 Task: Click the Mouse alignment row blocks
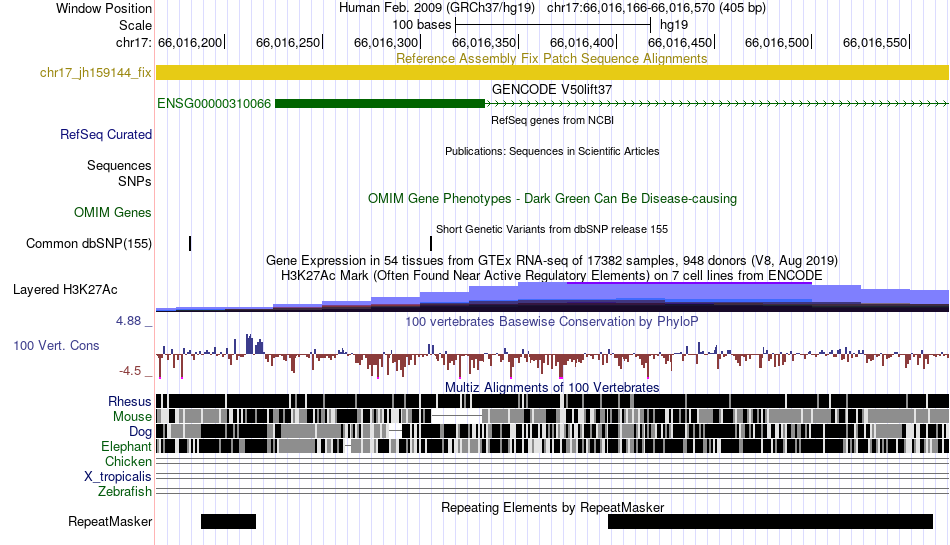[552, 416]
